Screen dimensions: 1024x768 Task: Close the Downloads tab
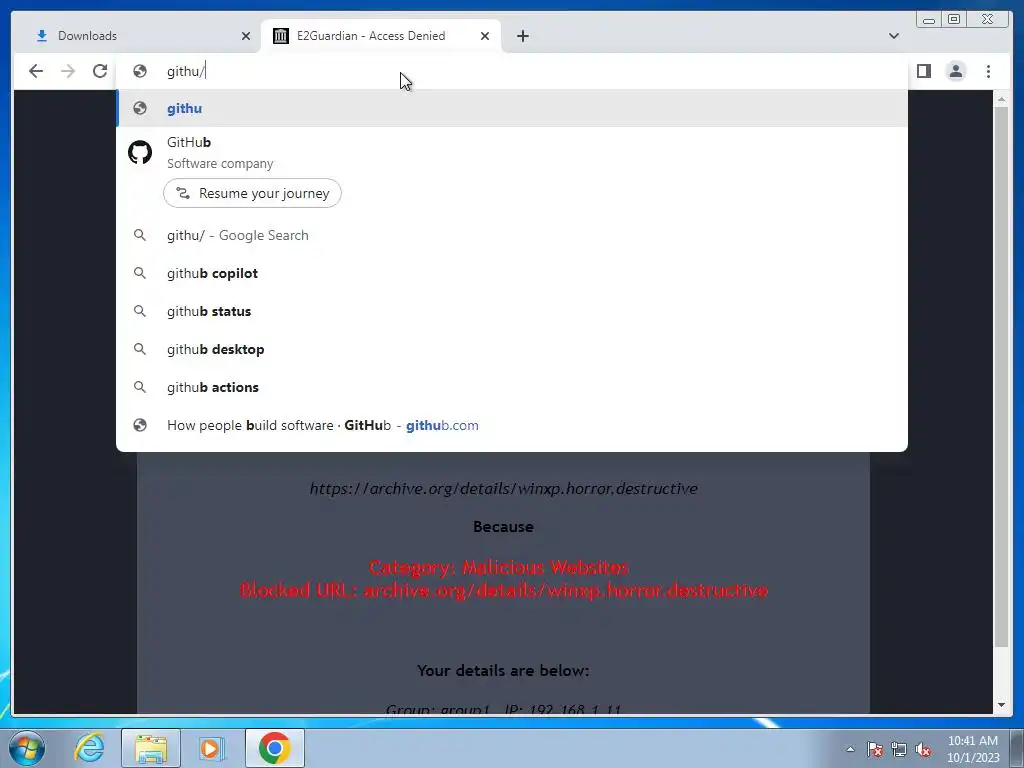coord(246,36)
